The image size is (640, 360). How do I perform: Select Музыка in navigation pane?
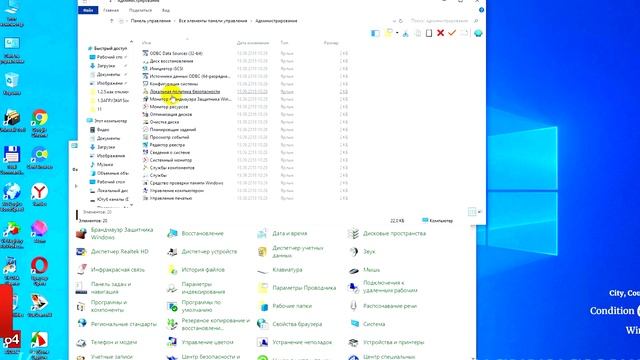(105, 164)
